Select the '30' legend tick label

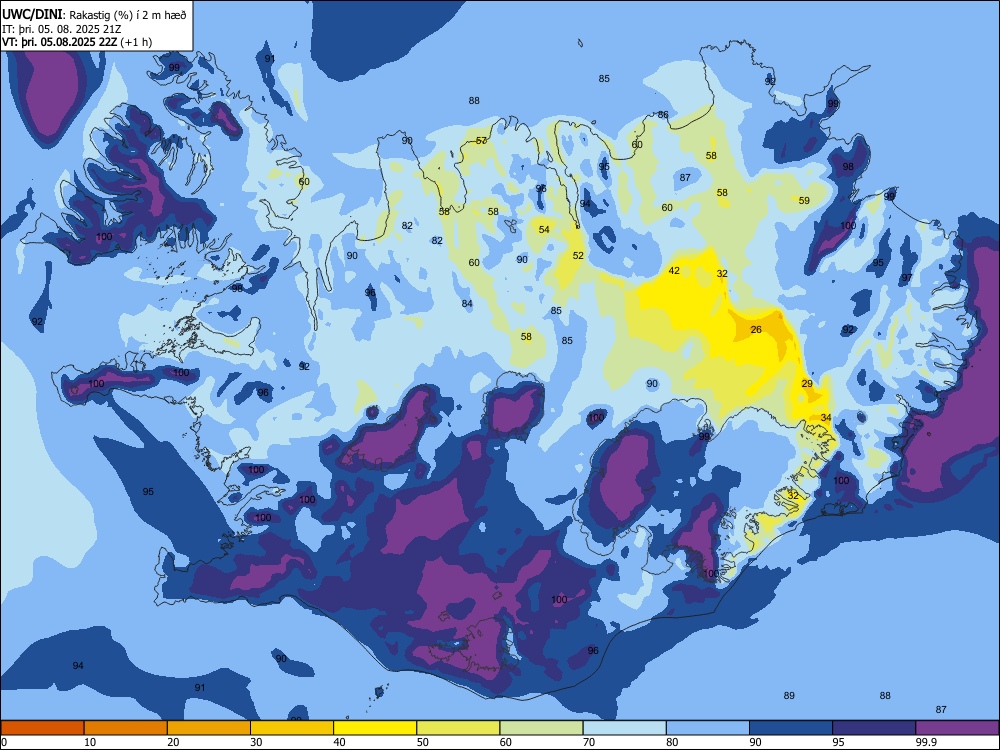tap(256, 742)
